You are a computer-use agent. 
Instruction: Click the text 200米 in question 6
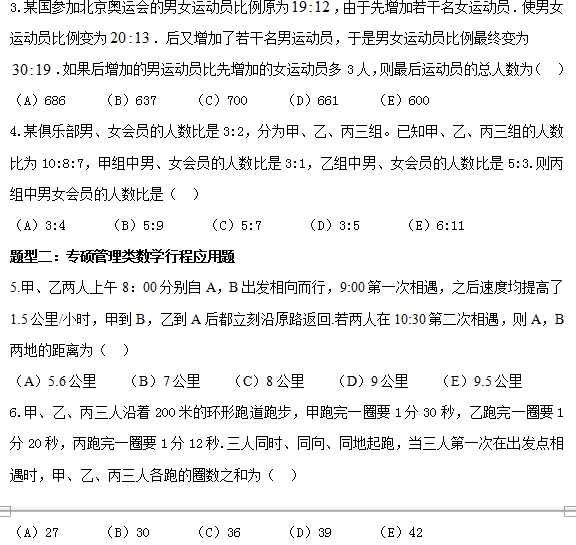(173, 413)
